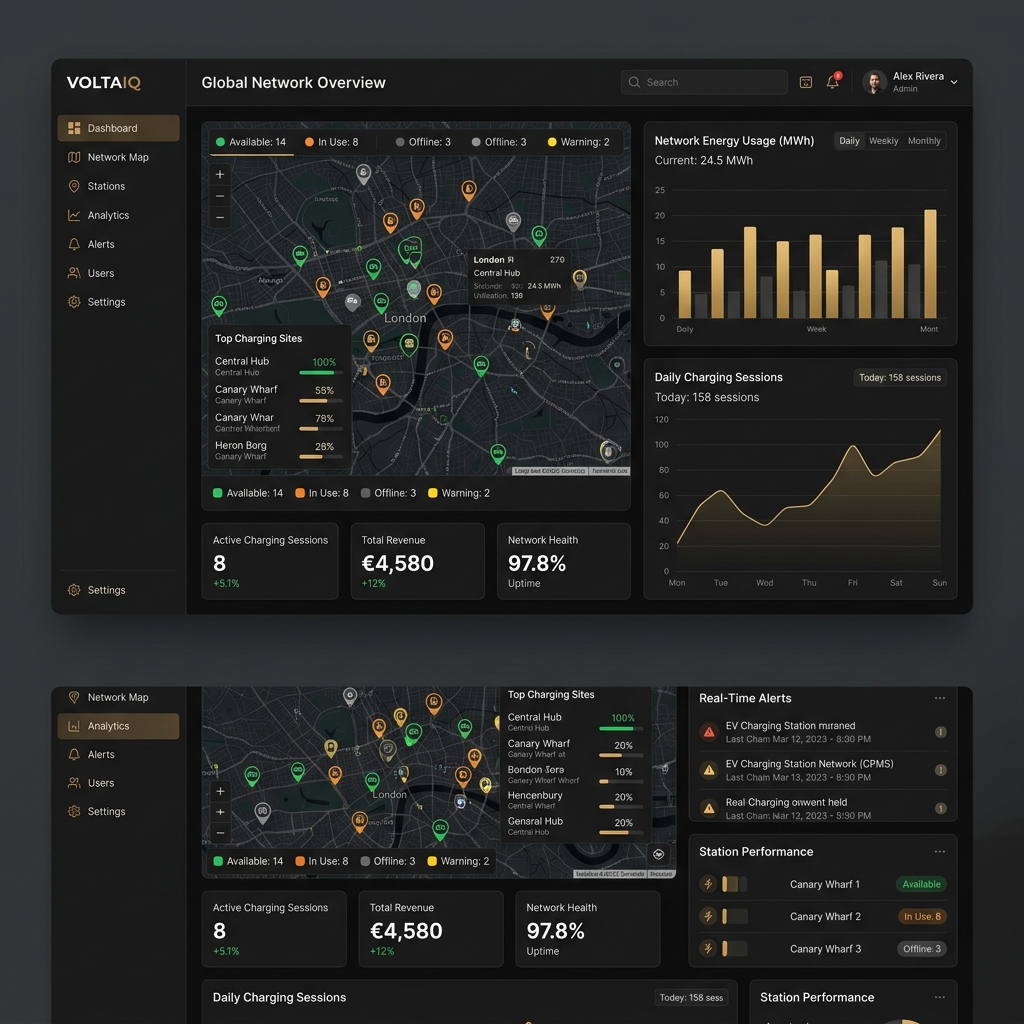Click the calendar icon beside the search box

point(806,82)
